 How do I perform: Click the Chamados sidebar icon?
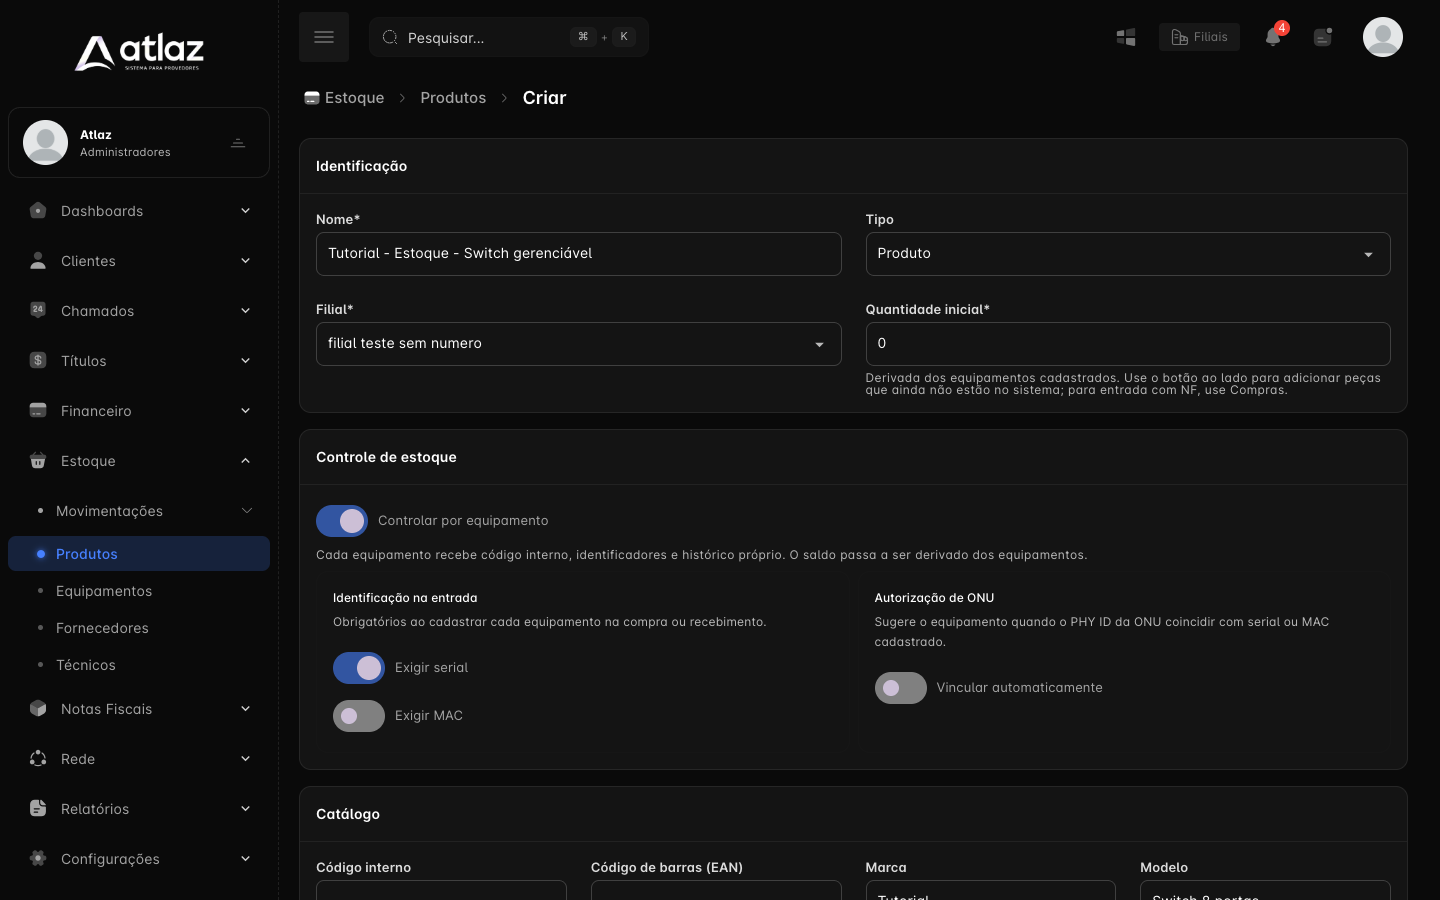pyautogui.click(x=38, y=310)
